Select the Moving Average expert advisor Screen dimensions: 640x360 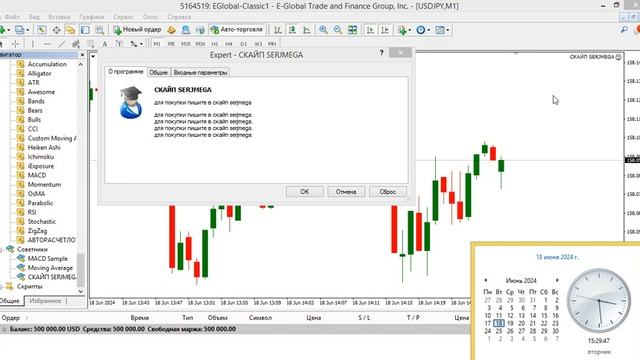(50, 268)
